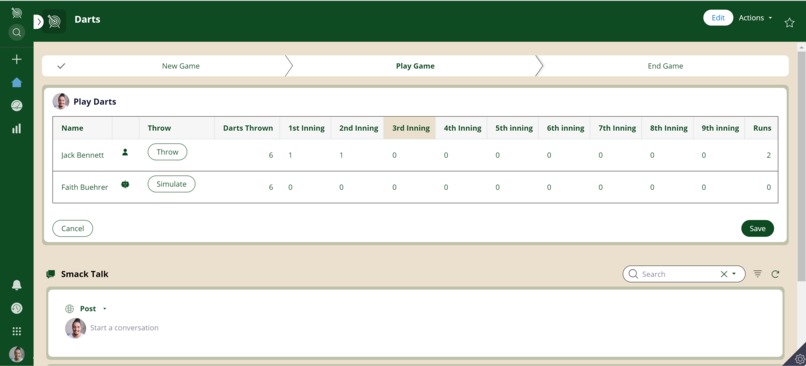Click the Edit button in header

pos(718,18)
